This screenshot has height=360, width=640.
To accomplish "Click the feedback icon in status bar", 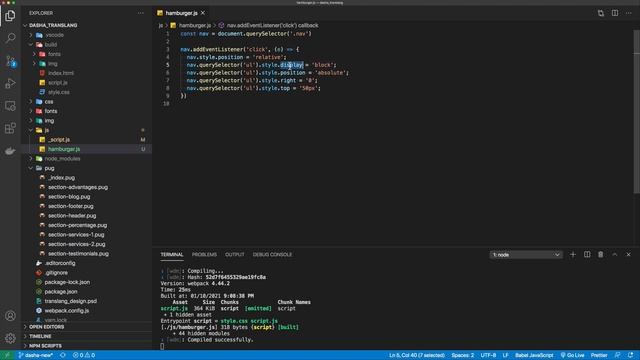I will pyautogui.click(x=618, y=355).
